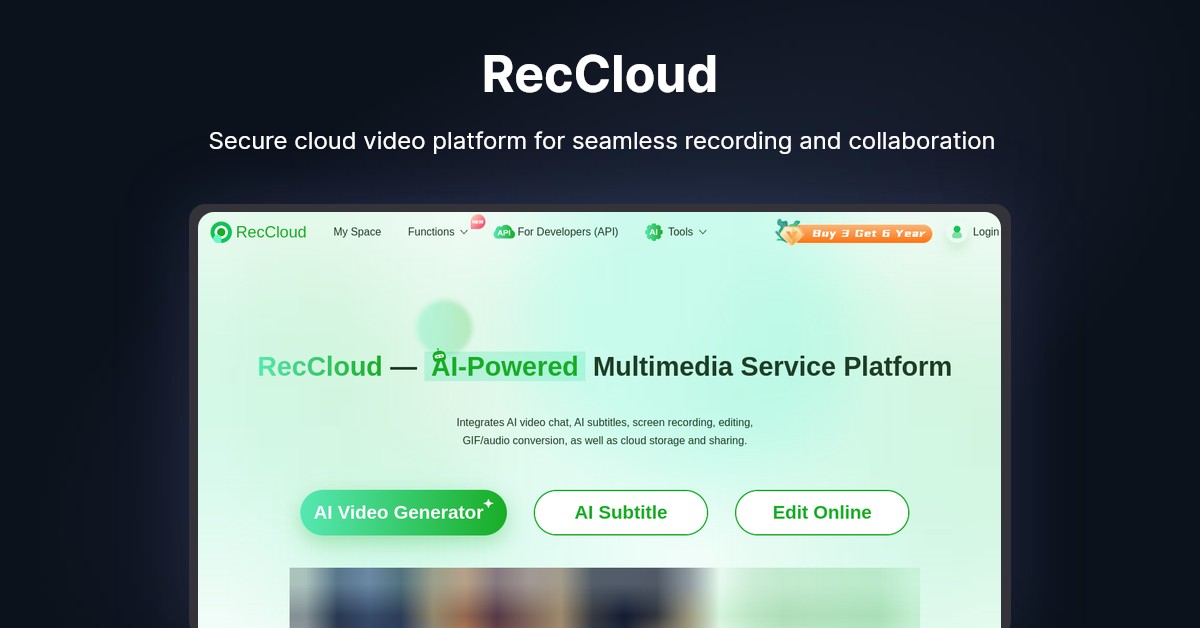This screenshot has width=1200, height=628.
Task: Launch the AI Video Generator button
Action: coord(404,513)
